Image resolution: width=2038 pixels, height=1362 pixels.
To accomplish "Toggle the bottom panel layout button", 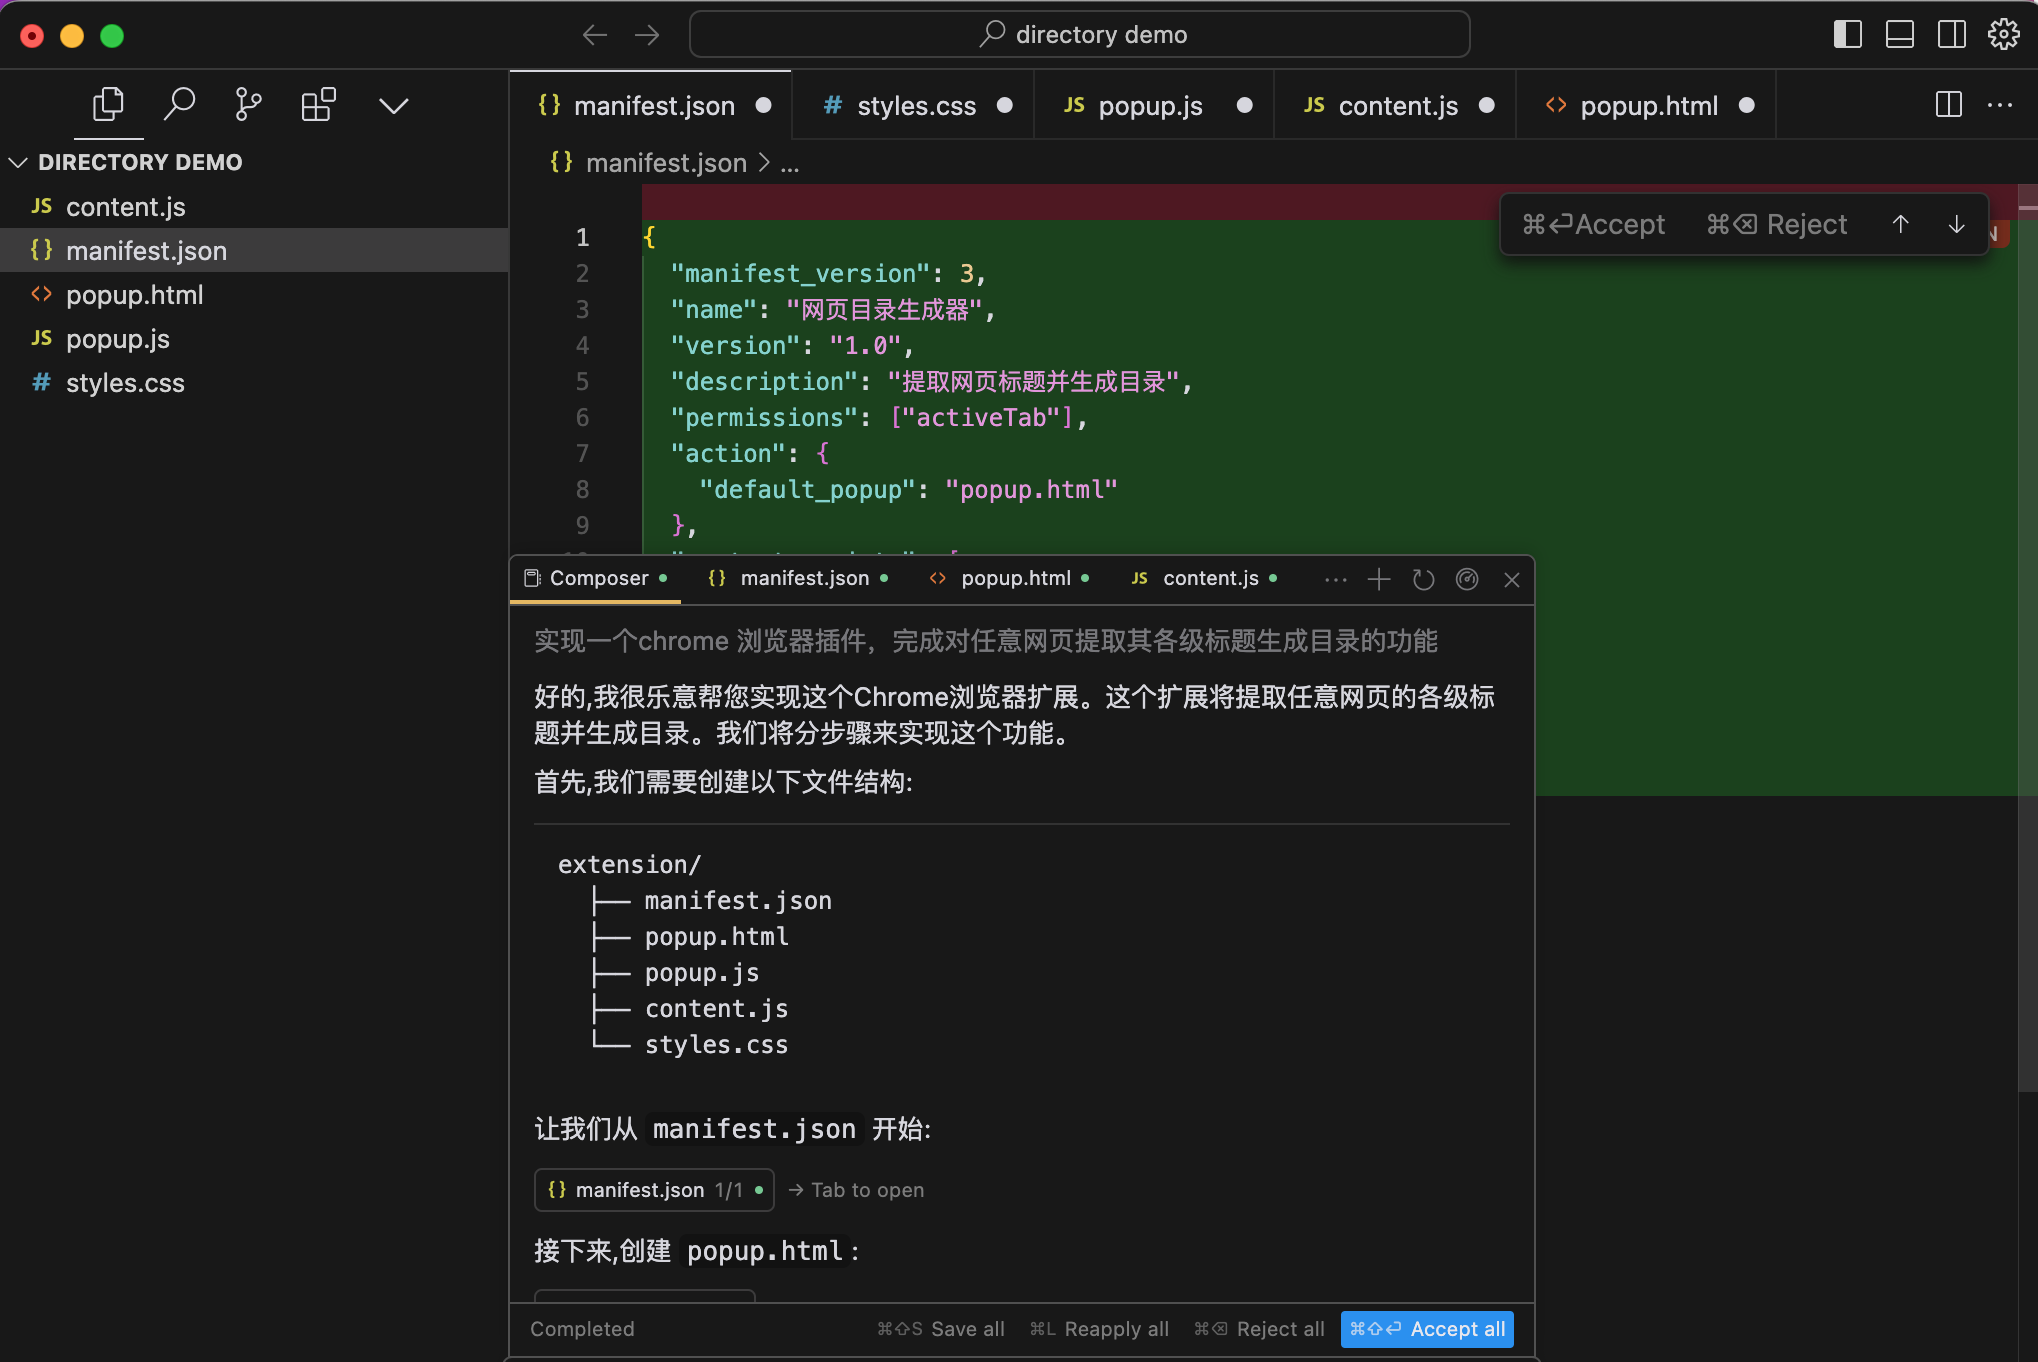I will point(1899,35).
